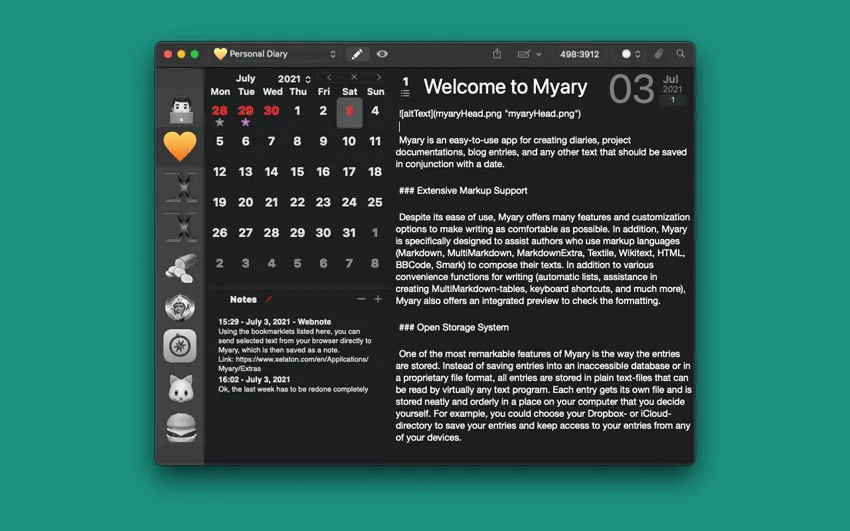The image size is (850, 531).
Task: Toggle the list icon beside the title
Action: 405,94
